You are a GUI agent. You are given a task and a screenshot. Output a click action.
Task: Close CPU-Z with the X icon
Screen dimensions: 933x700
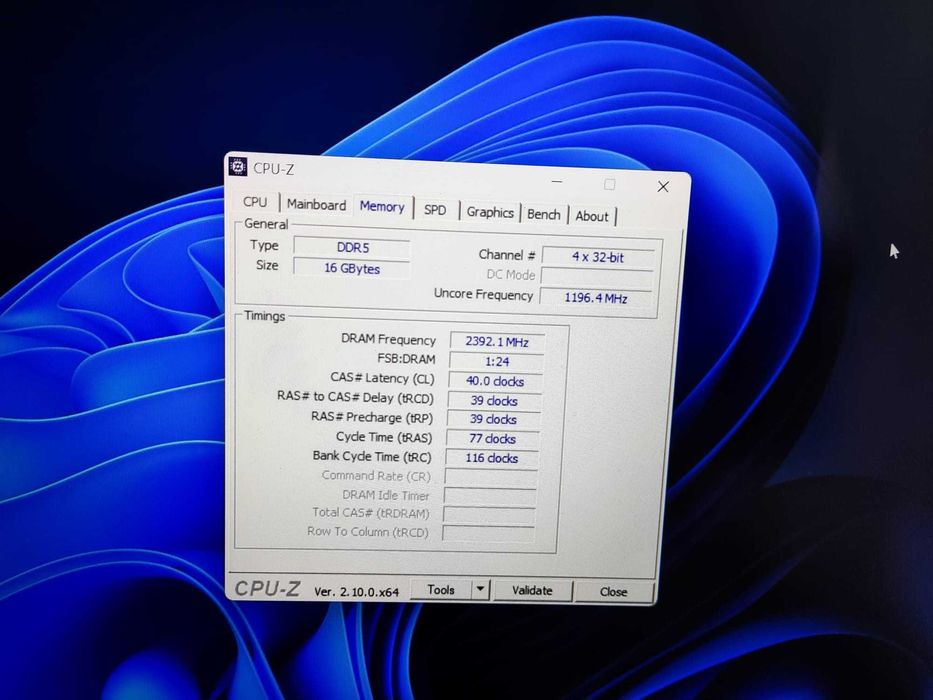click(663, 187)
